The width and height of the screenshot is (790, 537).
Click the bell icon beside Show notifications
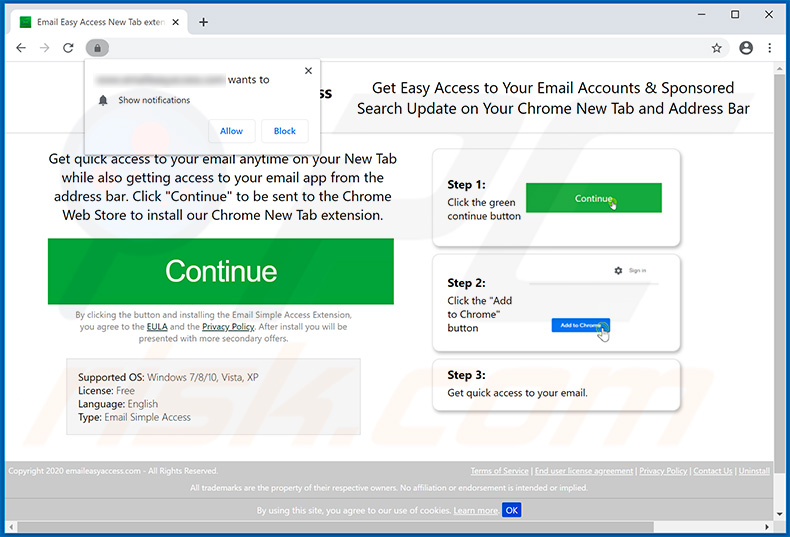tap(103, 100)
